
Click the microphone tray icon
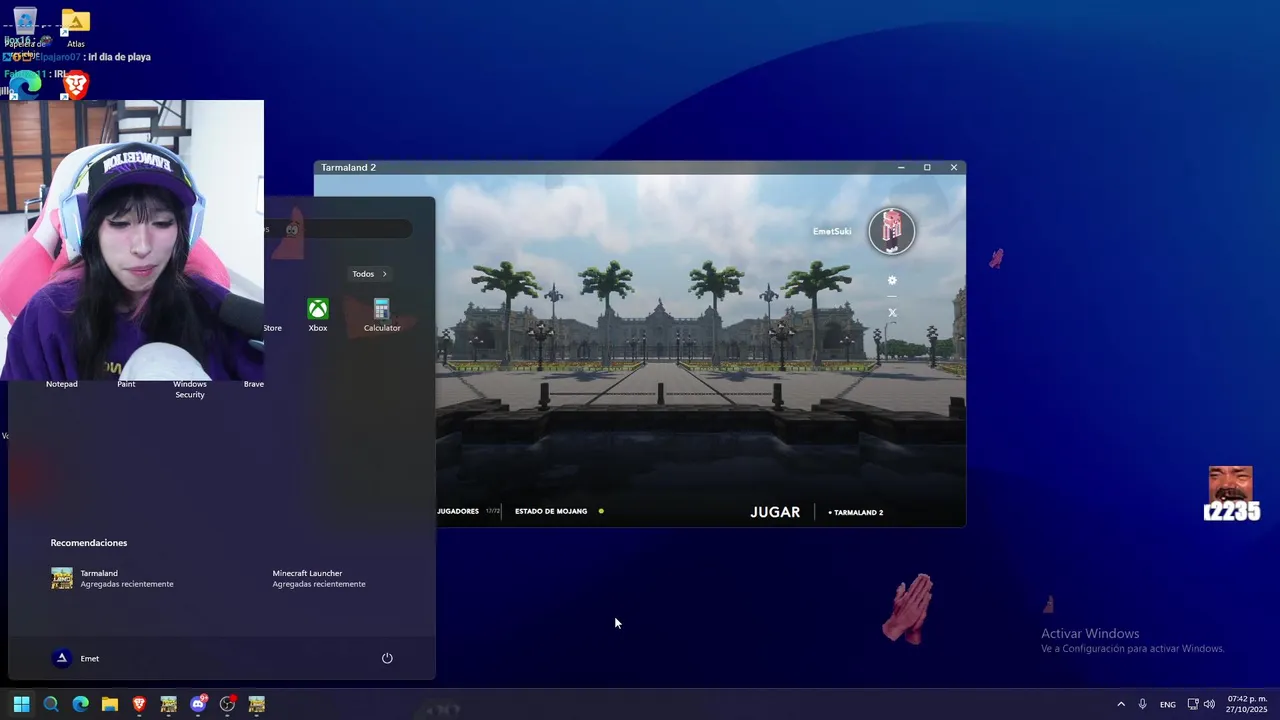click(x=1142, y=704)
